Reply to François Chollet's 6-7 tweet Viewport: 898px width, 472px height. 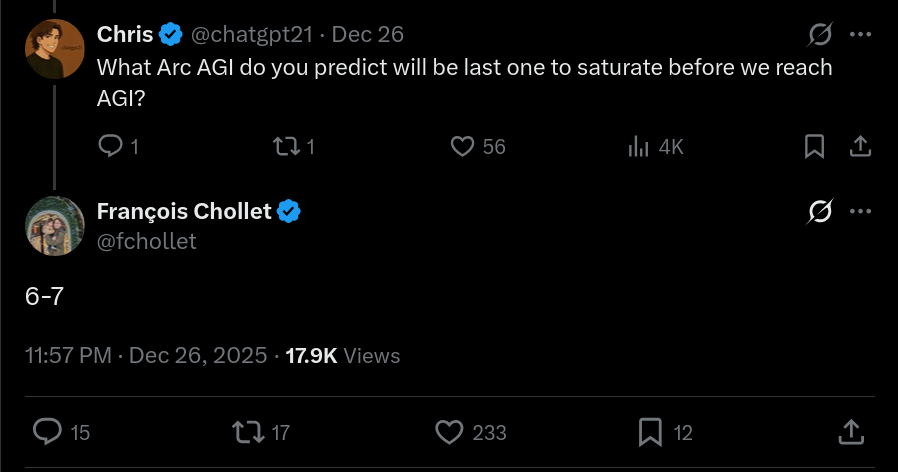pos(48,432)
